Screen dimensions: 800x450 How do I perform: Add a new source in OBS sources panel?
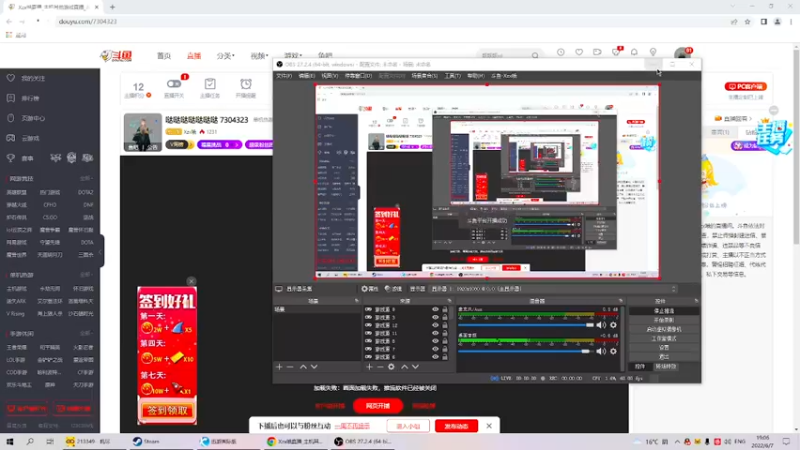point(369,367)
